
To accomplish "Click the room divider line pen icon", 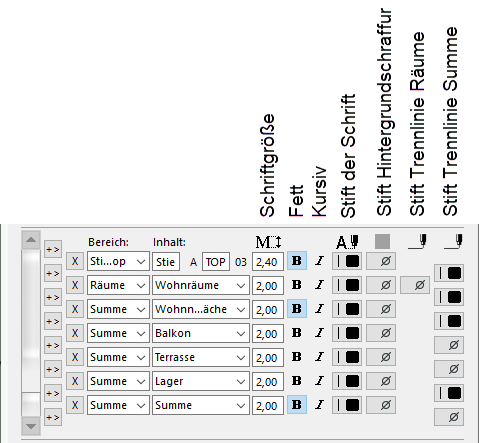I will coord(418,242).
